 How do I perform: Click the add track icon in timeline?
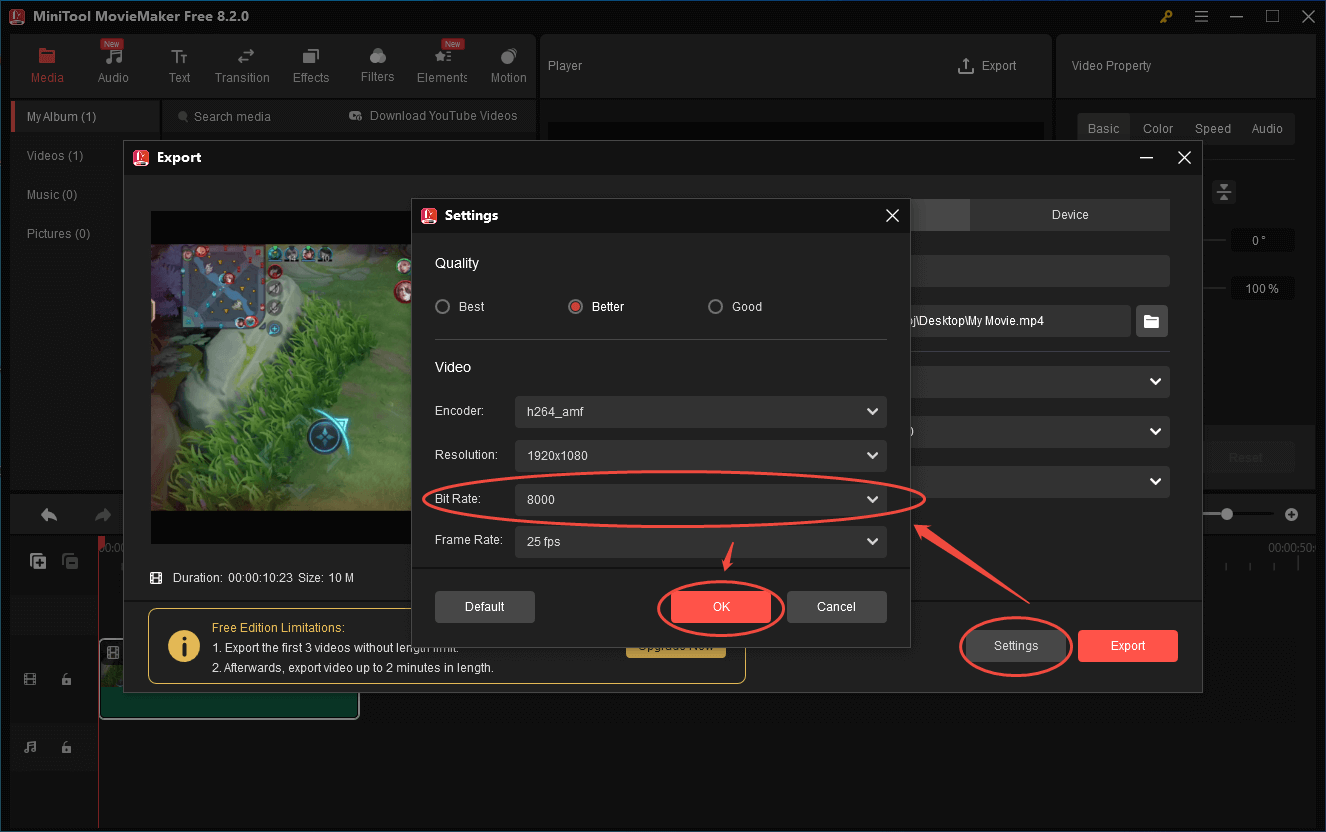(x=38, y=561)
